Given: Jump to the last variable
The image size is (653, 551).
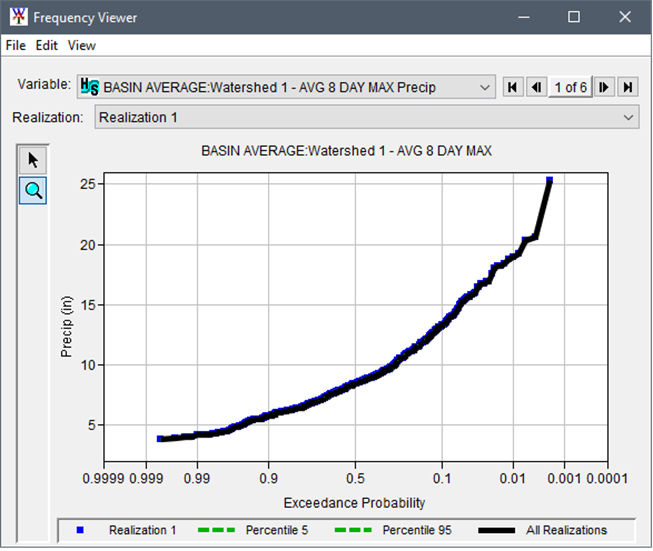Looking at the screenshot, I should point(628,87).
